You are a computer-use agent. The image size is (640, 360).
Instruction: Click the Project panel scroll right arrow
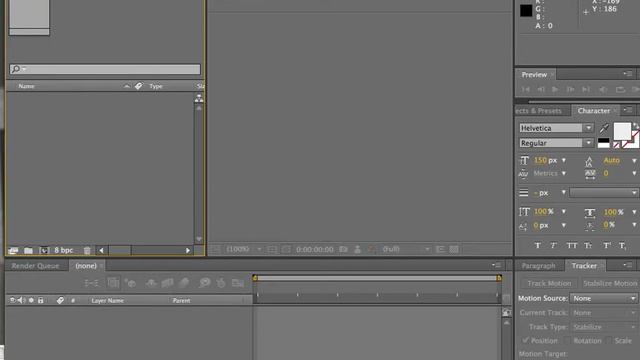pos(188,250)
